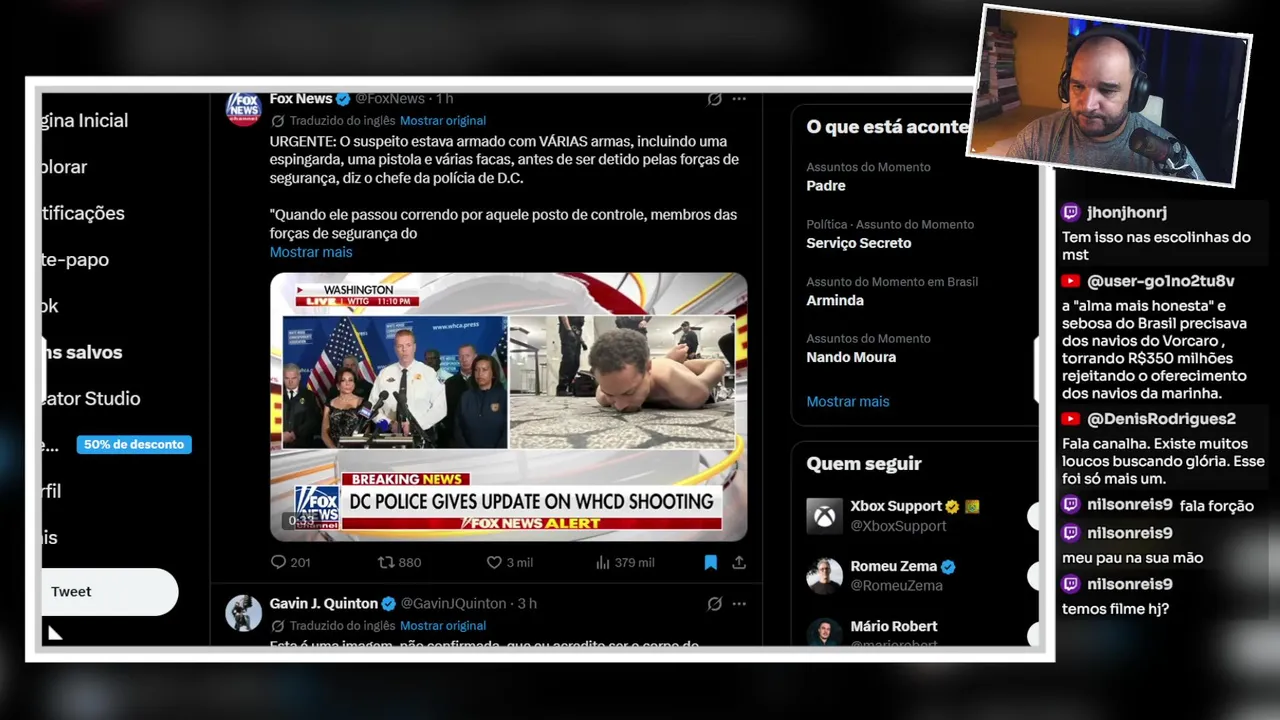Click YouTube icon next to @user-go1no2tu8v
1280x720 pixels.
click(x=1071, y=281)
